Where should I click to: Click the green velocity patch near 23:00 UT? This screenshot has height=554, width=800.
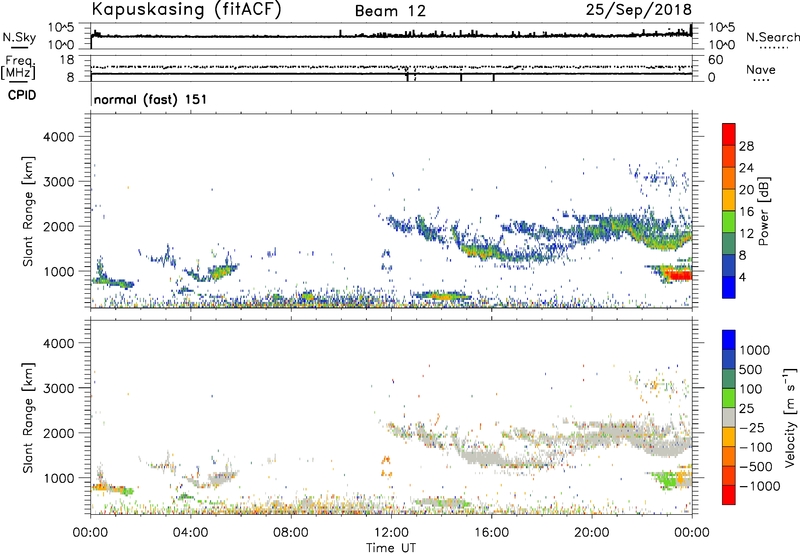tap(666, 480)
